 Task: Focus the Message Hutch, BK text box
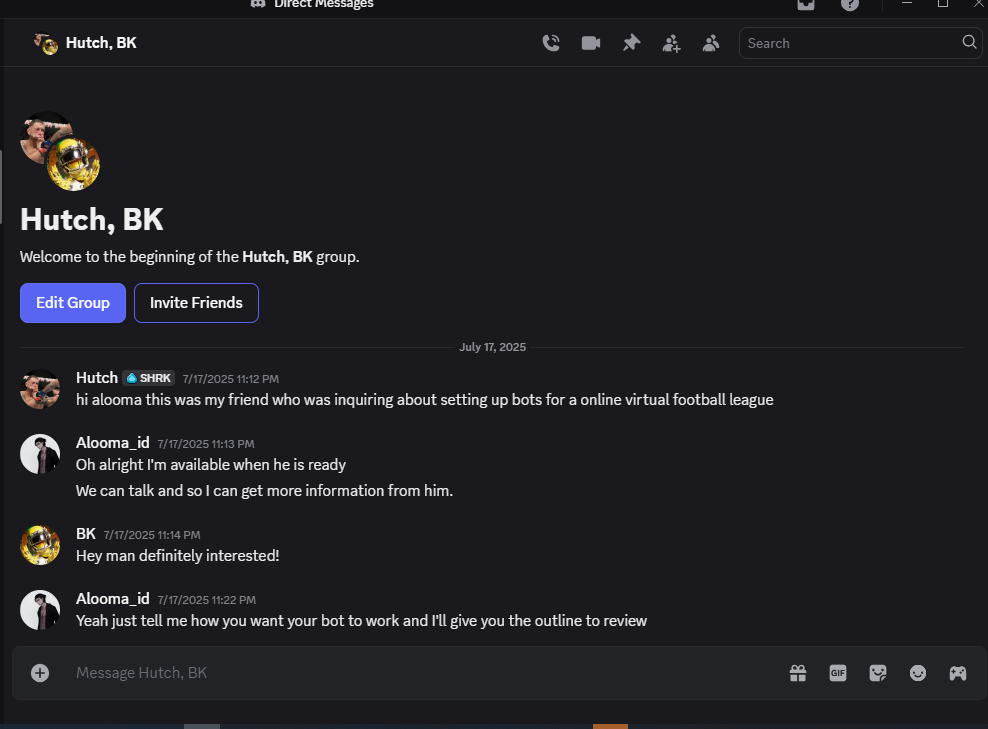400,673
